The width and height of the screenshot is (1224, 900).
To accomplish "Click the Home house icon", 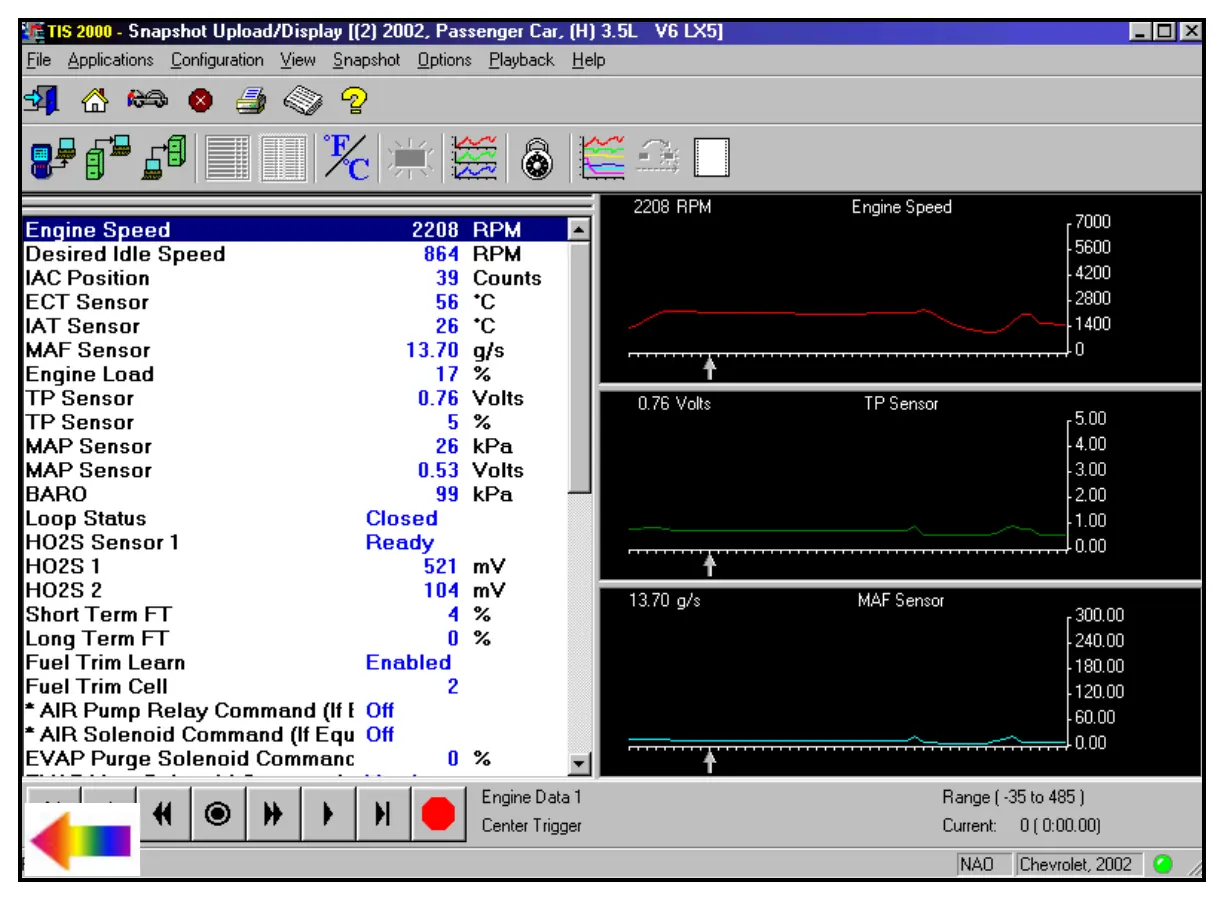I will [x=94, y=100].
